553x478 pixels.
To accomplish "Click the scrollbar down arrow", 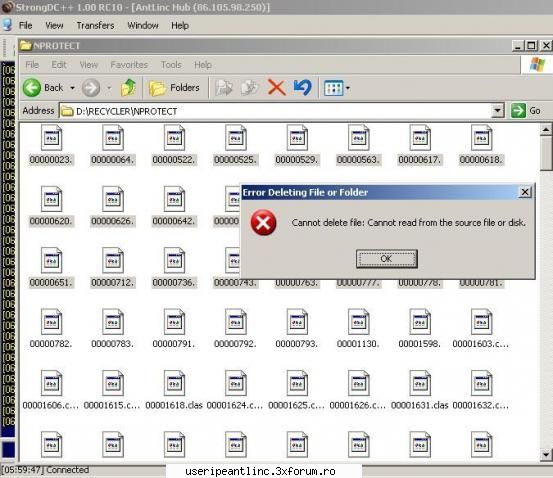I will coord(546,455).
